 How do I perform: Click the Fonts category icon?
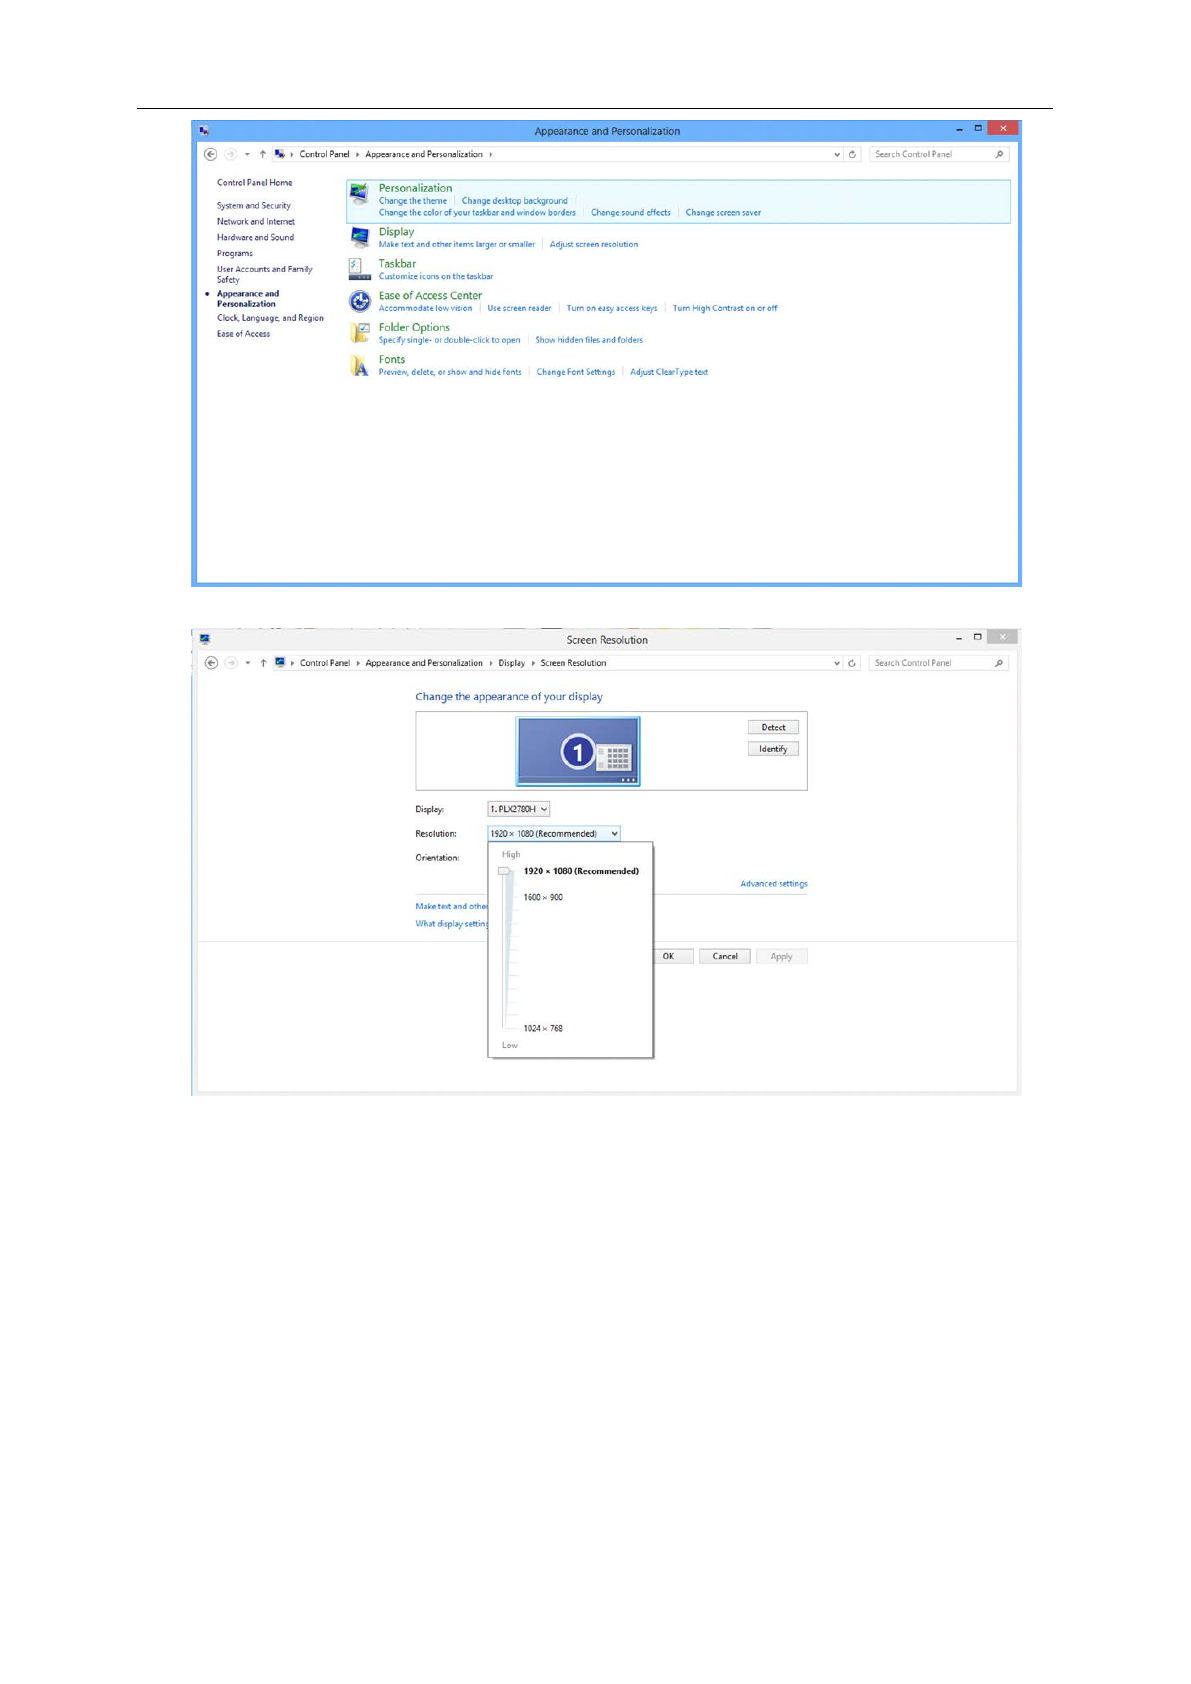point(359,366)
